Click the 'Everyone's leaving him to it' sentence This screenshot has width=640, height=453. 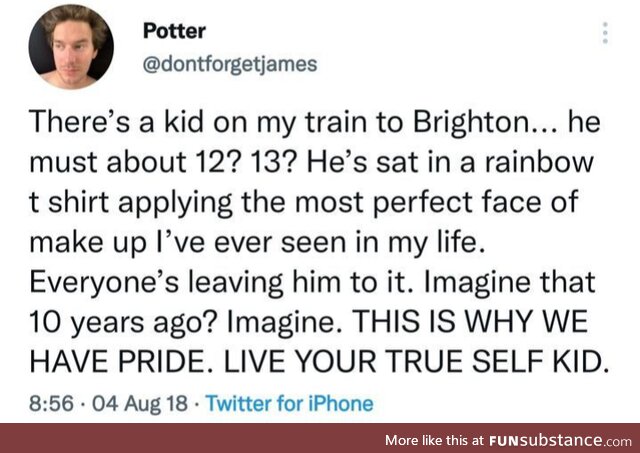219,283
